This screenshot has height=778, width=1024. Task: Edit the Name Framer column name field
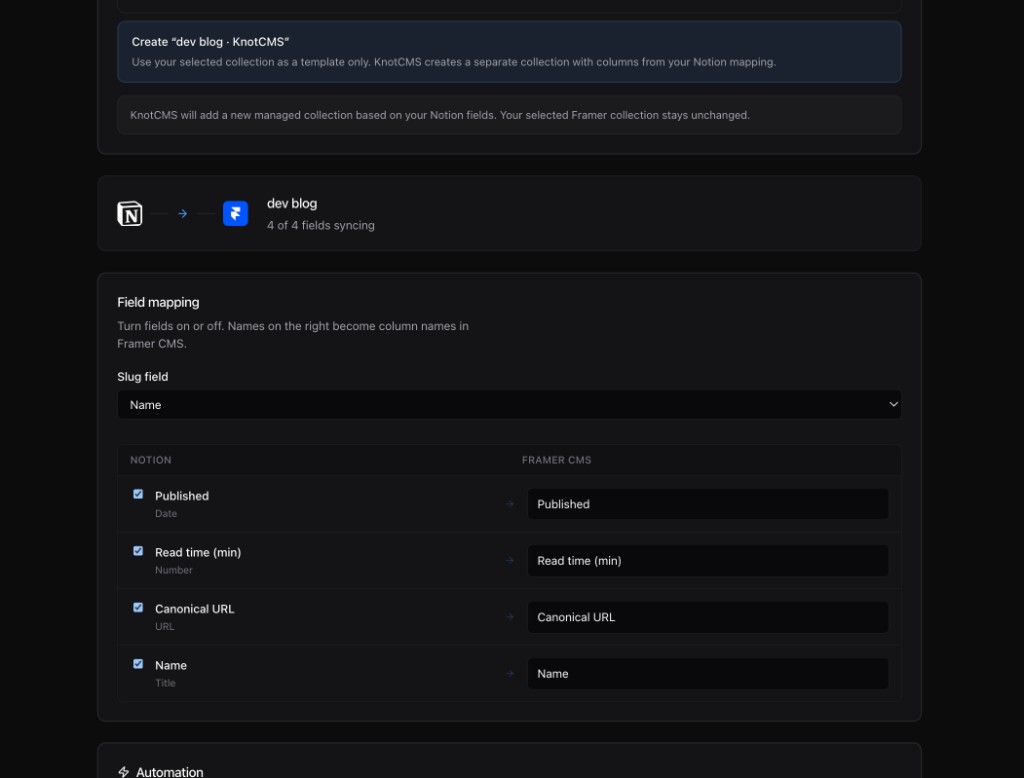[x=708, y=673]
